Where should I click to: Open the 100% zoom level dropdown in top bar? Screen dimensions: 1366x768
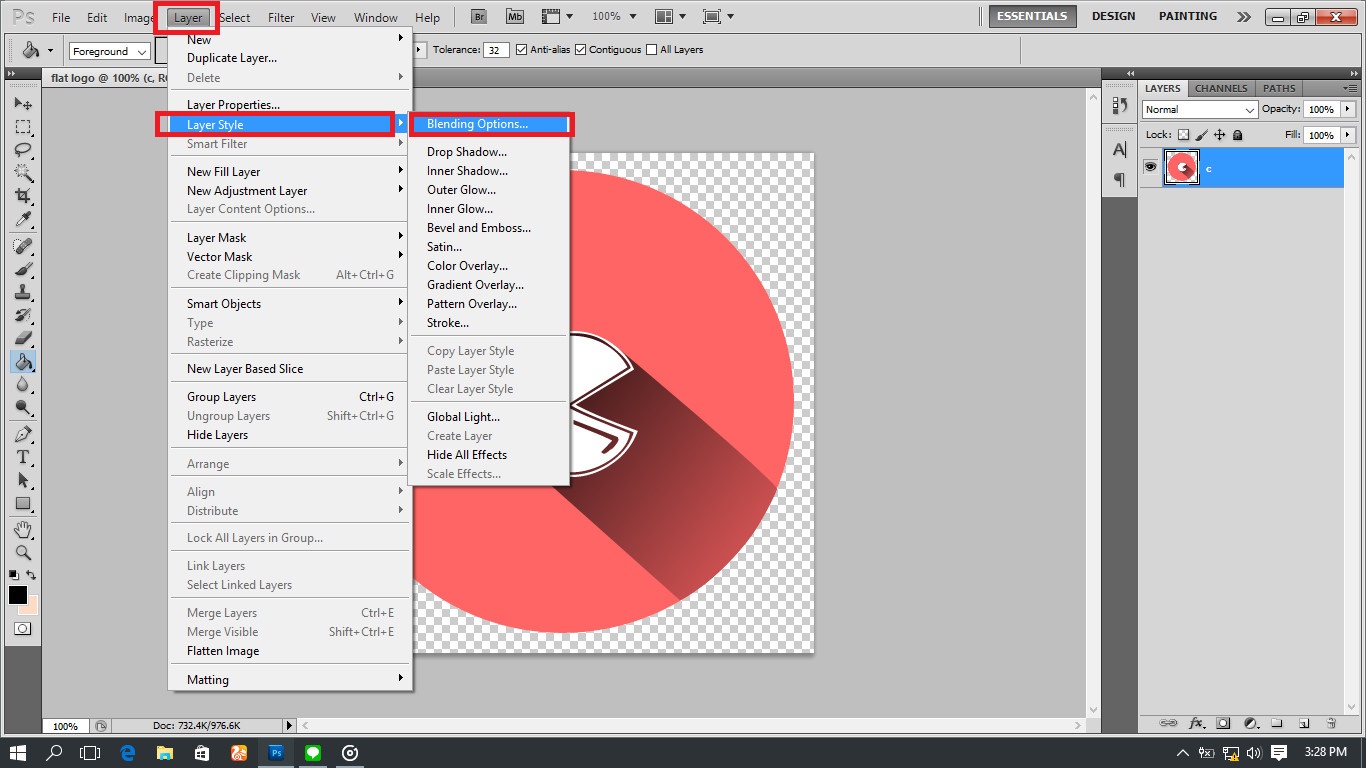point(613,17)
